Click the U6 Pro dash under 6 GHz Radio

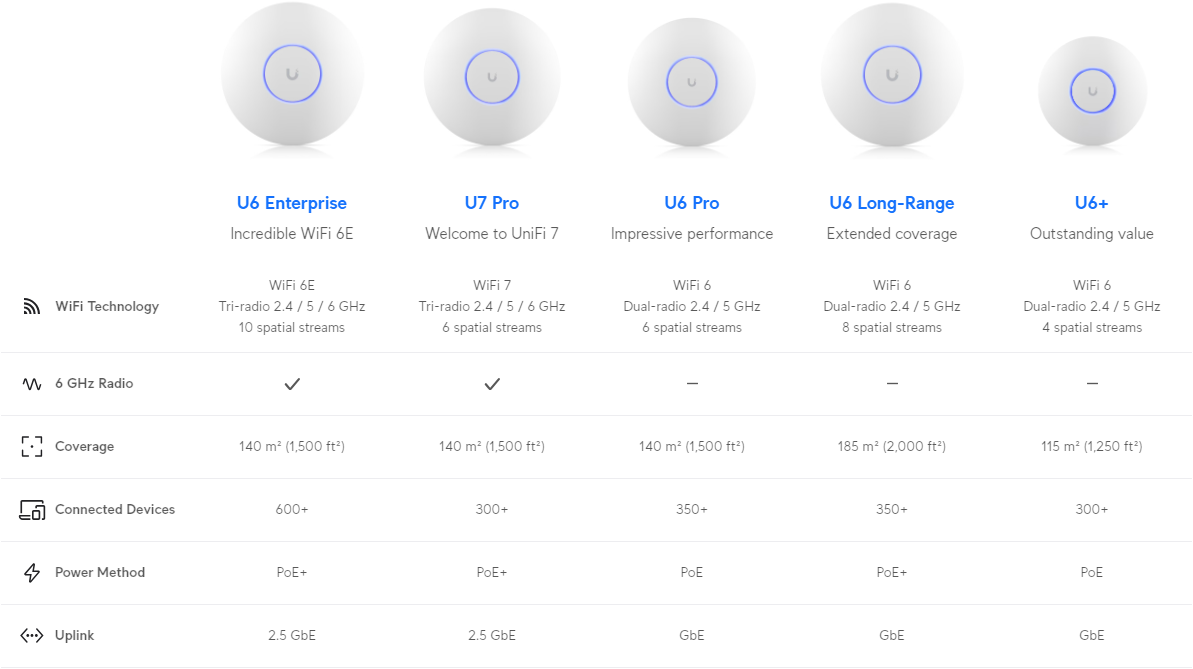coord(692,384)
